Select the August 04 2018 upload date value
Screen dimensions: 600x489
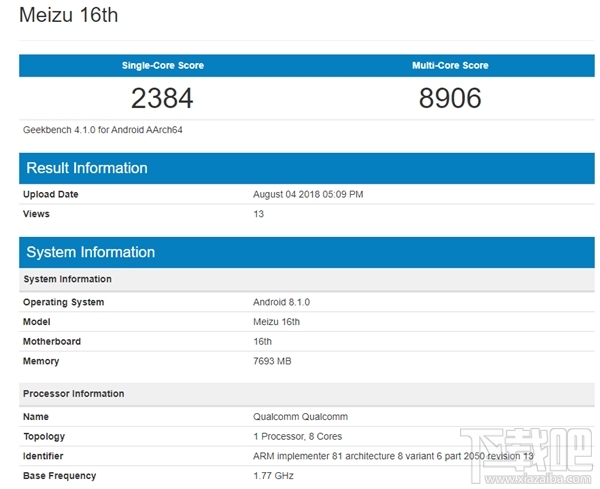pyautogui.click(x=308, y=195)
